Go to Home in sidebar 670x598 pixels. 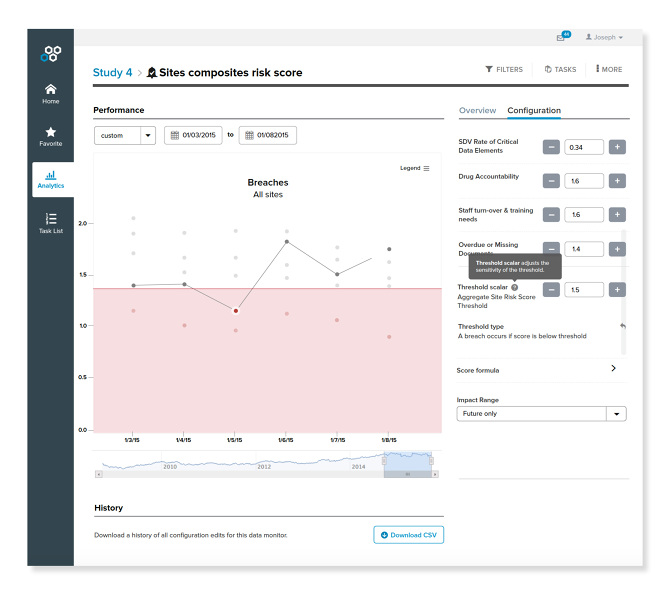click(50, 94)
